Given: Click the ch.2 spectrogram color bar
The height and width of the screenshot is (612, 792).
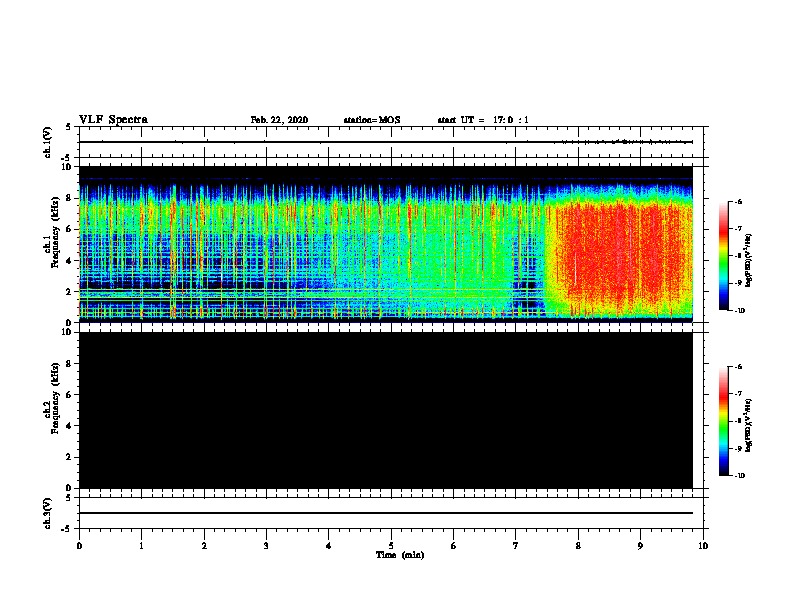Looking at the screenshot, I should 723,421.
